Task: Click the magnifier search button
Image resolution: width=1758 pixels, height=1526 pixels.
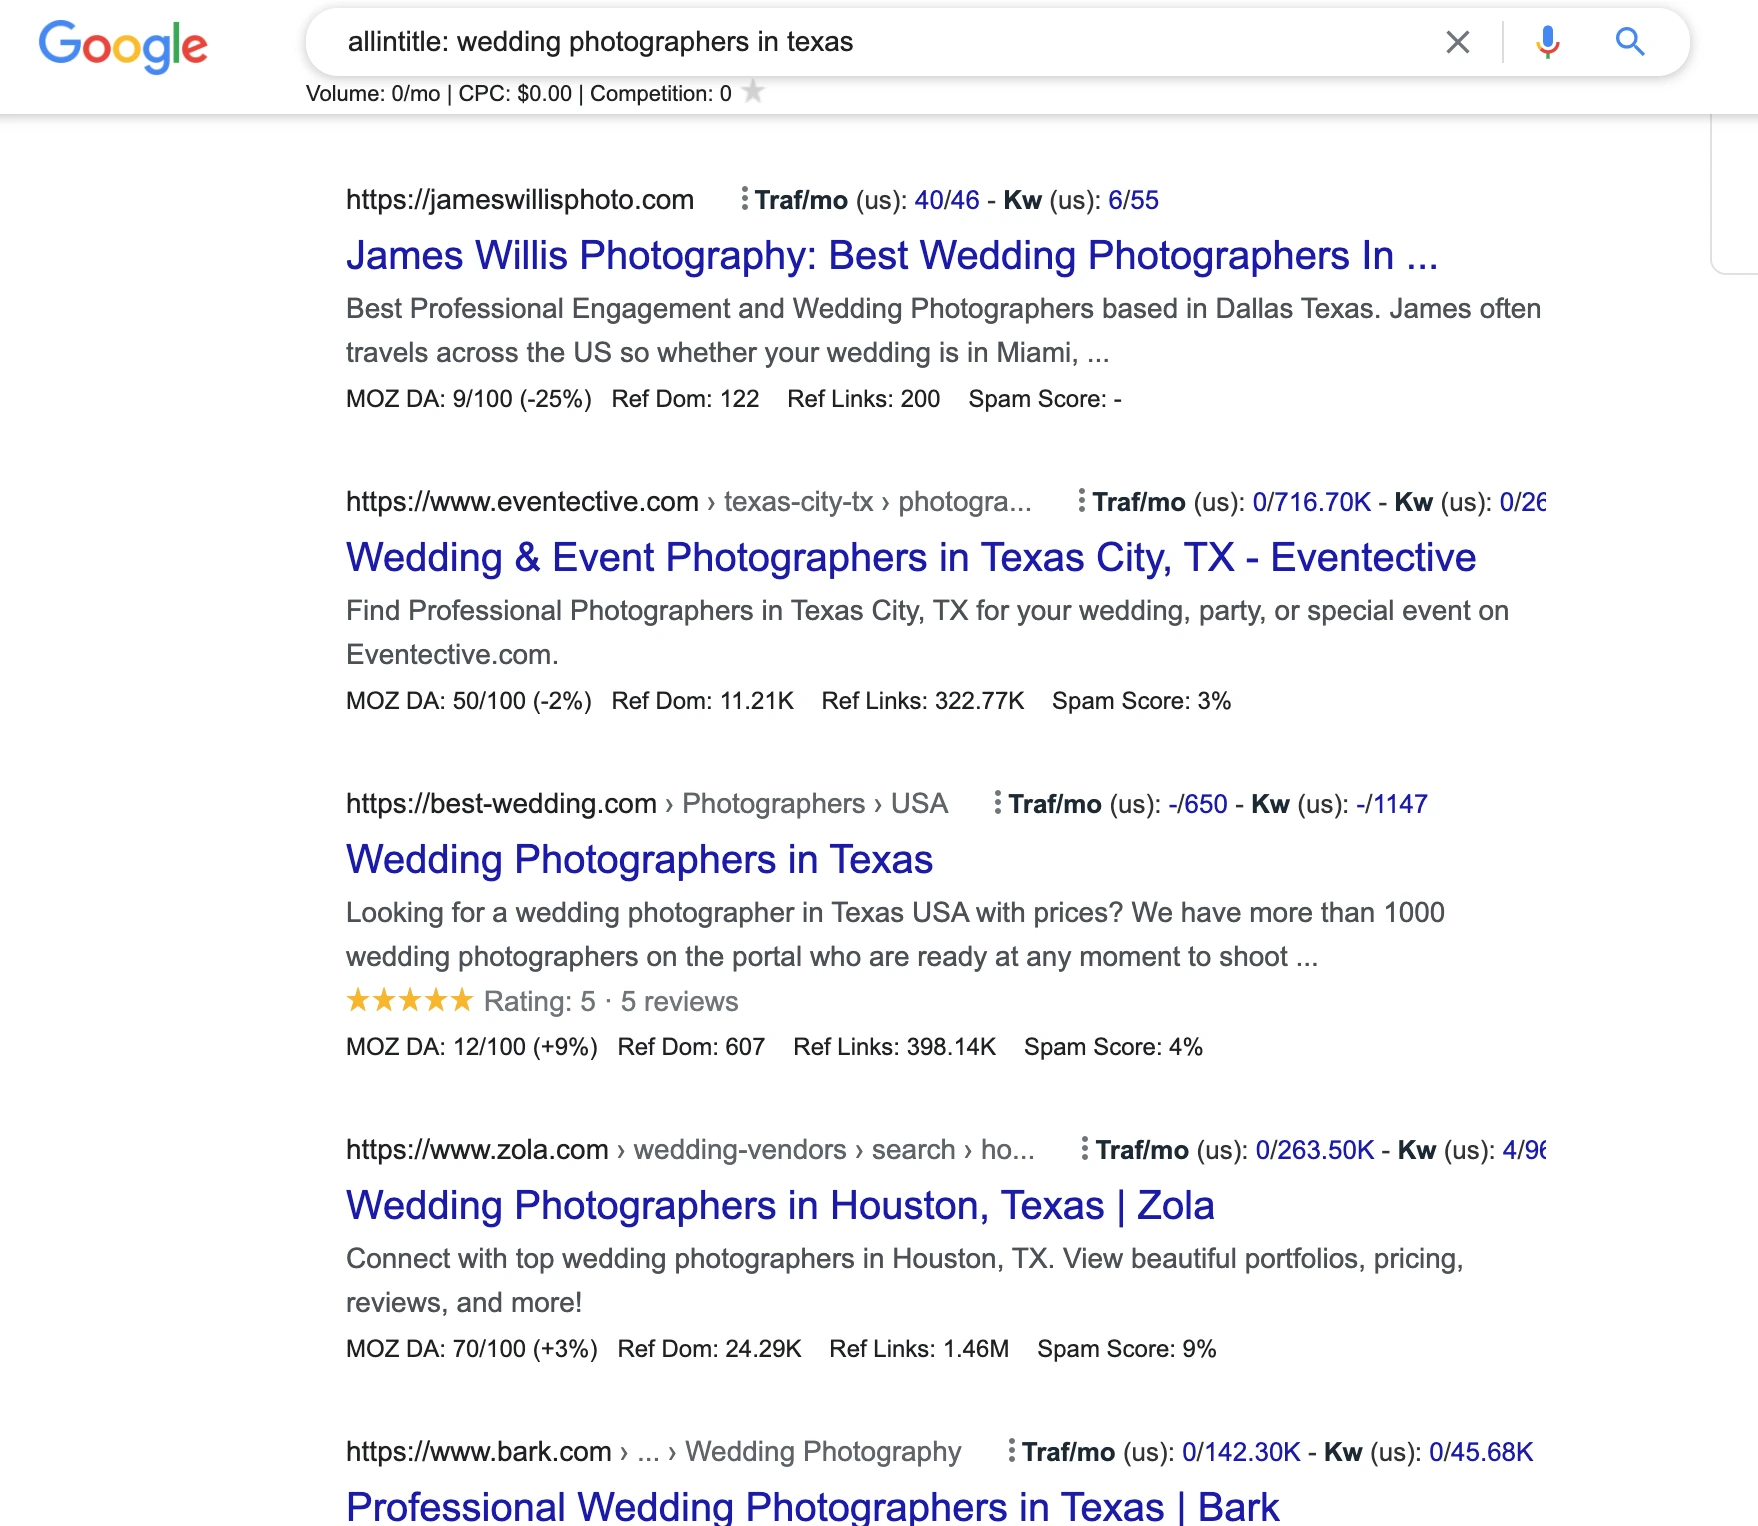Action: click(1630, 42)
